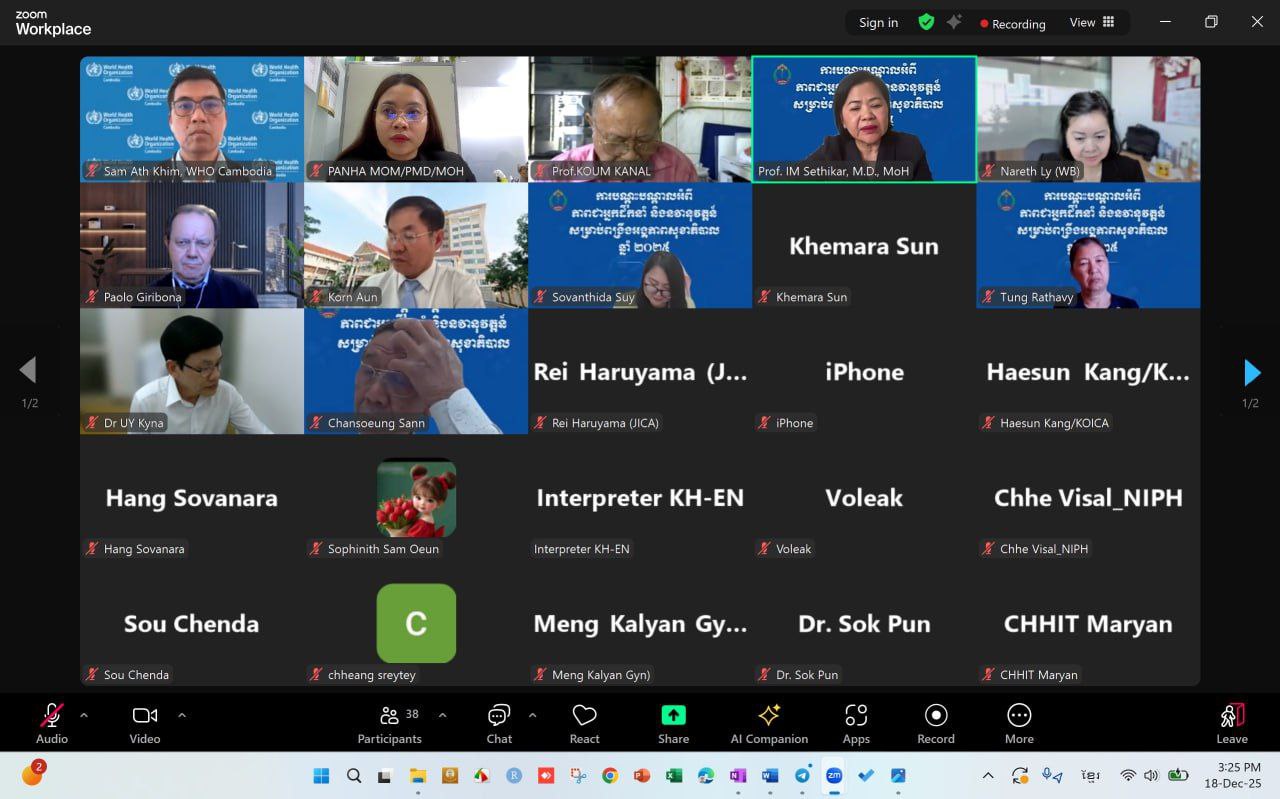Click the Record button in toolbar
The image size is (1280, 799).
tap(936, 724)
